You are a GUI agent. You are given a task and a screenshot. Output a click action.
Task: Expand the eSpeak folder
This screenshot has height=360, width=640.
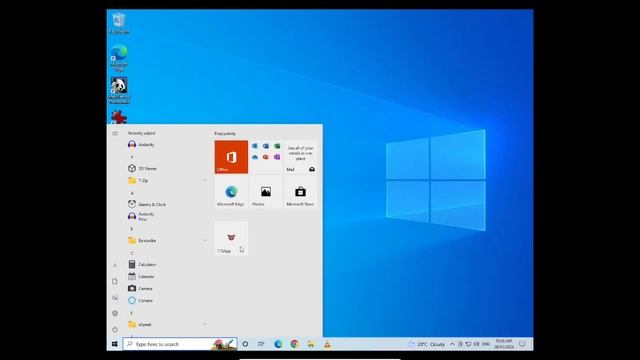(167, 324)
